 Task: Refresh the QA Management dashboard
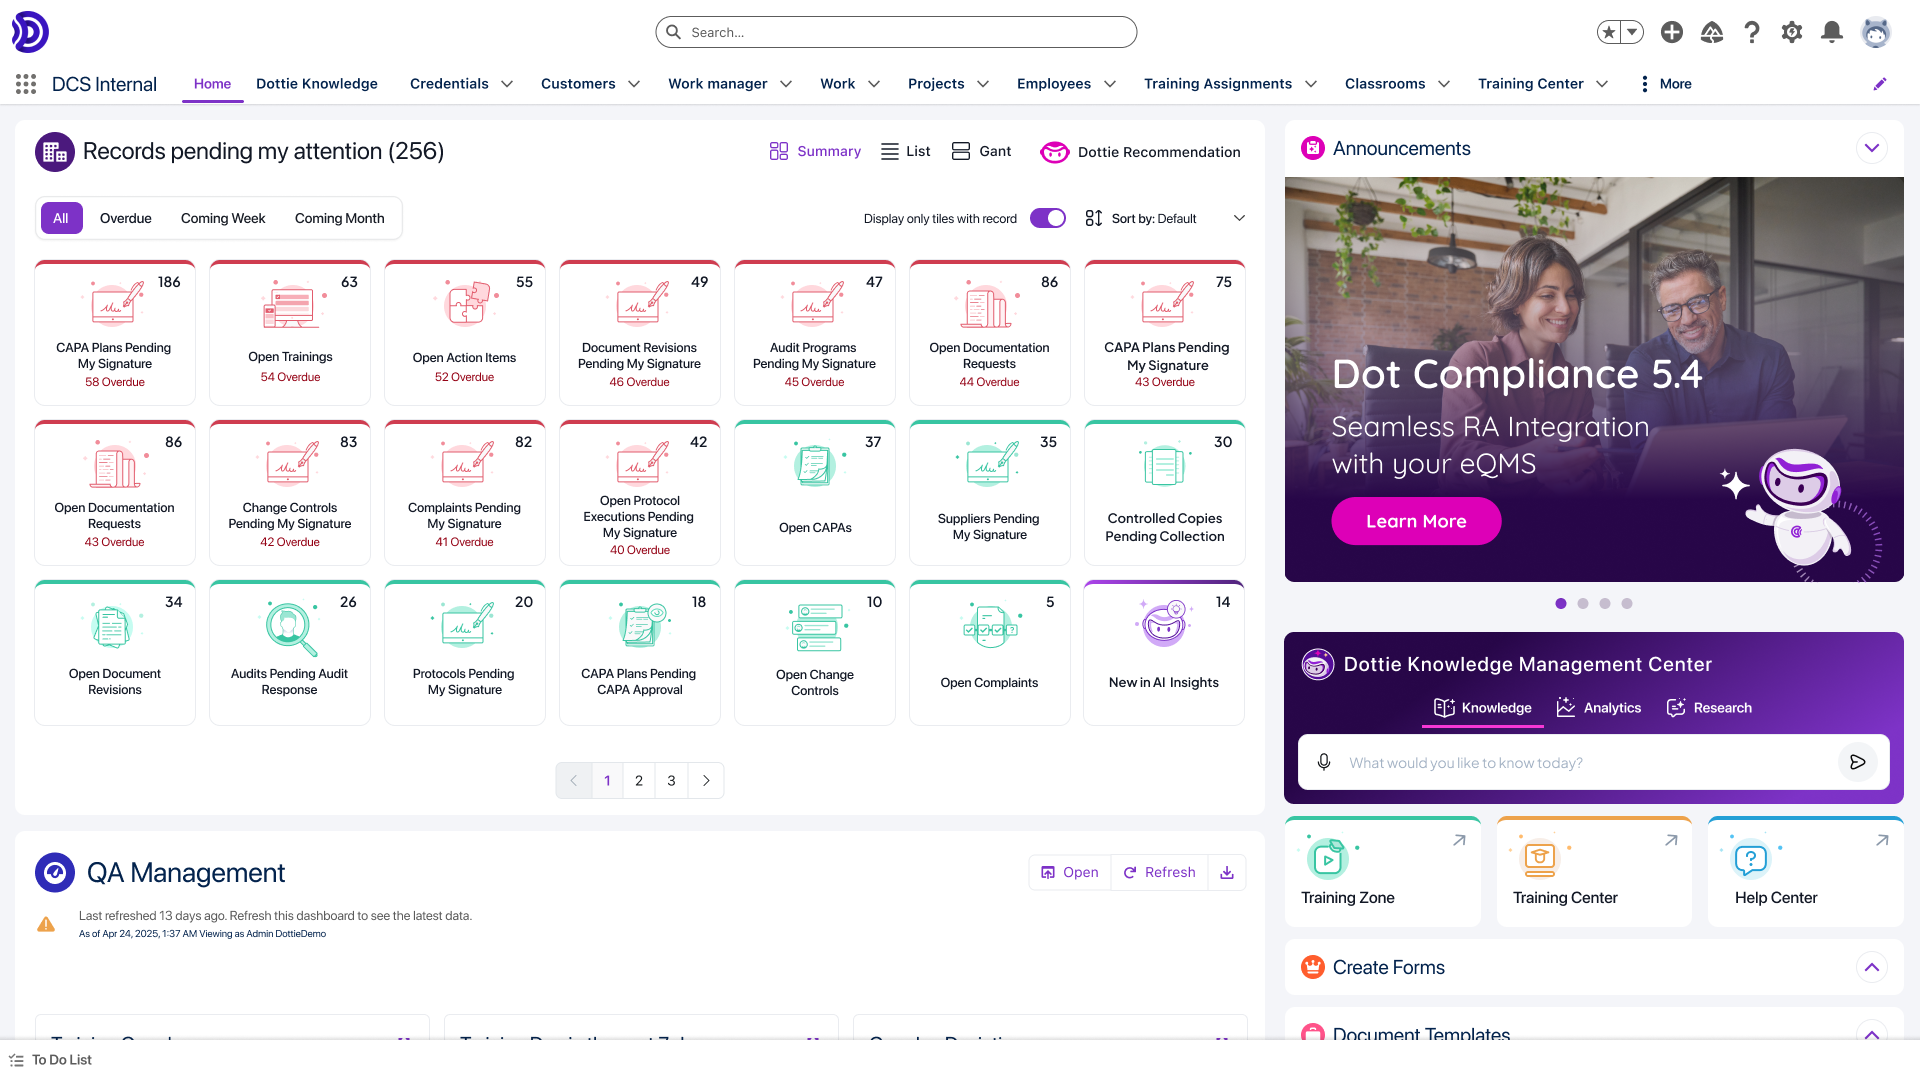pos(1159,872)
